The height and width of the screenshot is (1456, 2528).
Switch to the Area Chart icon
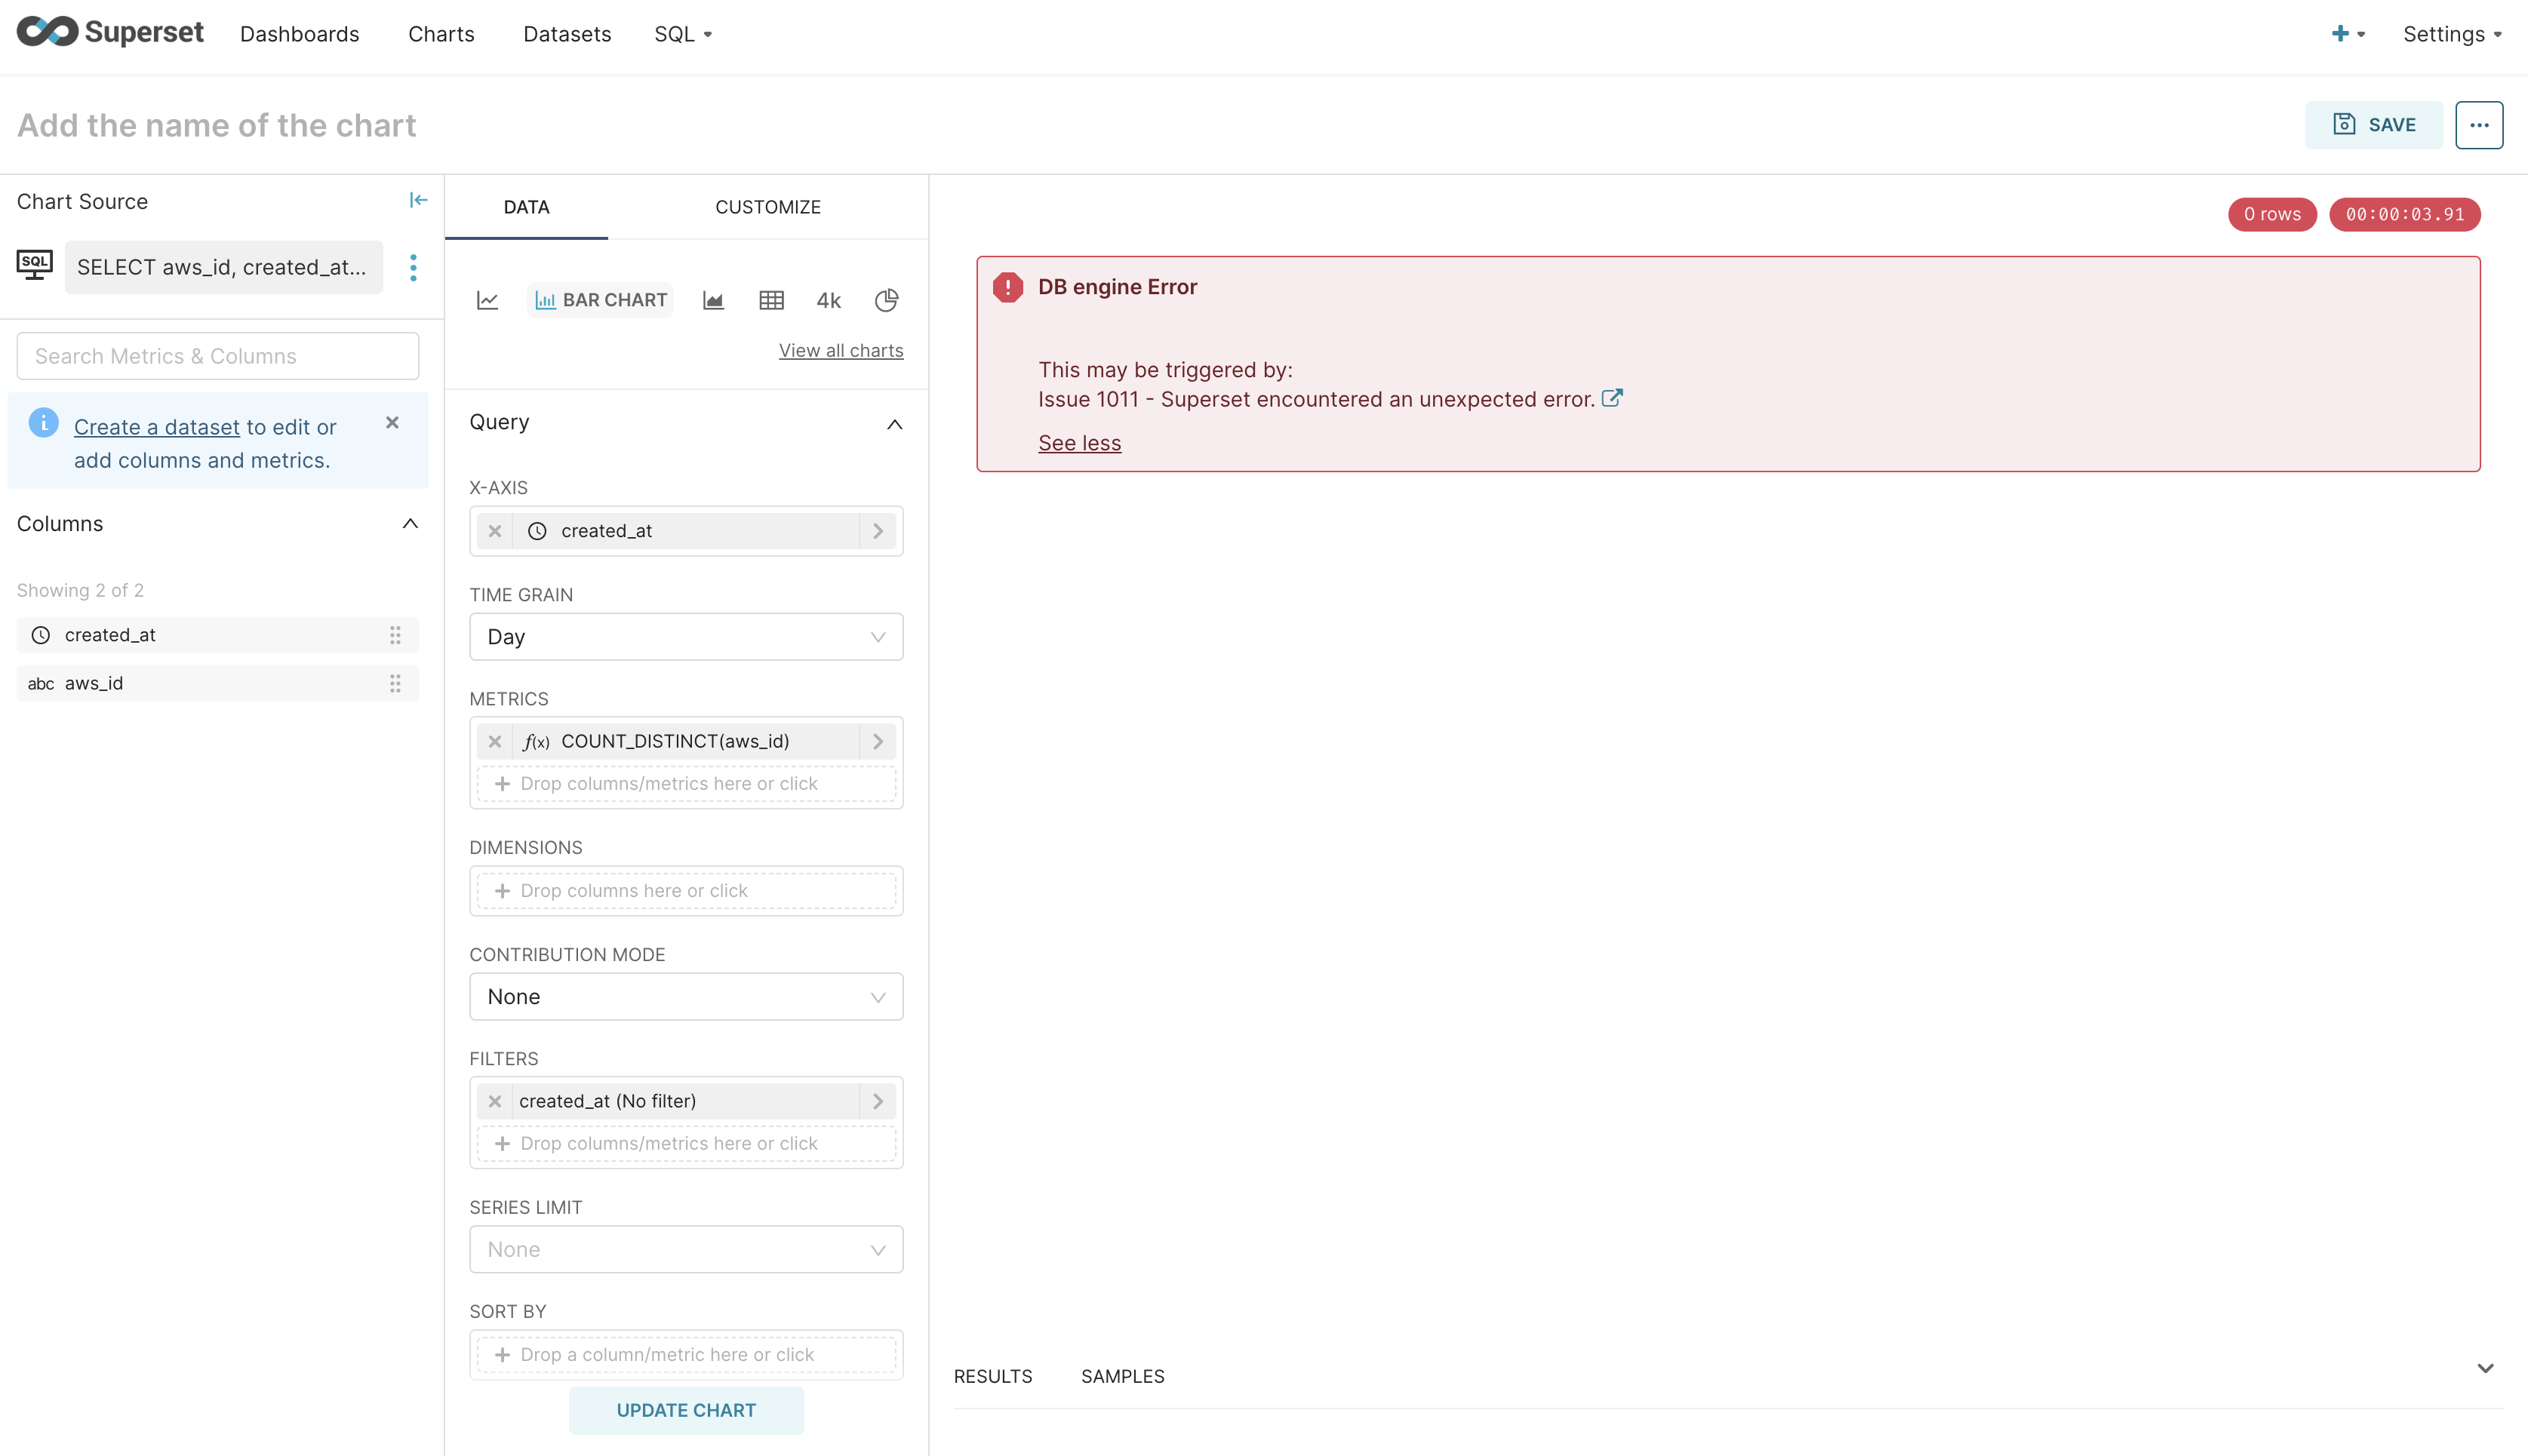tap(712, 300)
